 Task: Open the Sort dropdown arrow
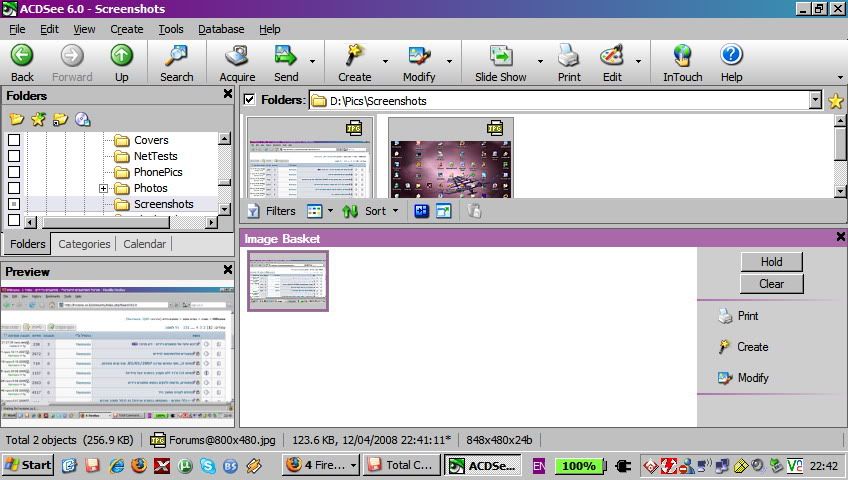pyautogui.click(x=395, y=211)
